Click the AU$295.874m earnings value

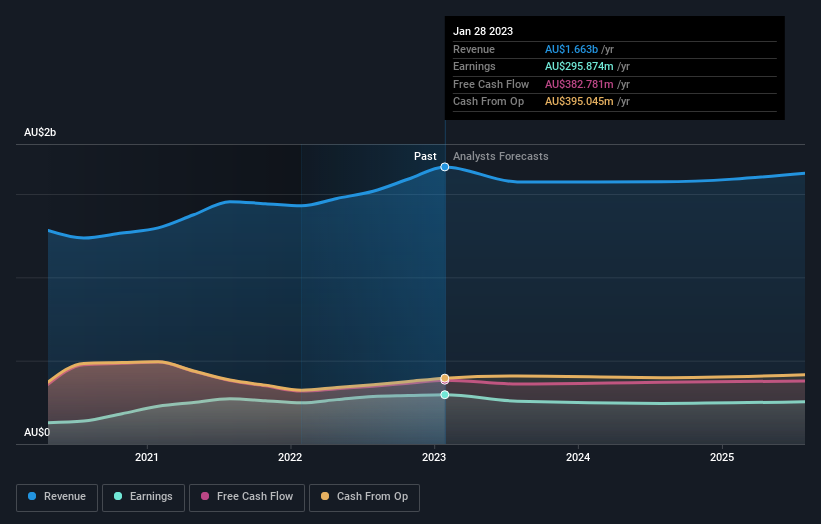(x=579, y=66)
